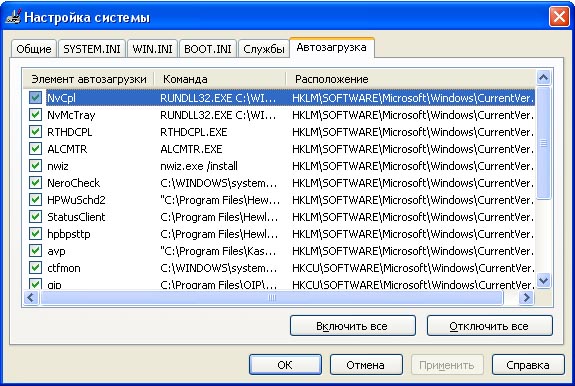
Task: Open the Общие tab
Action: pyautogui.click(x=34, y=49)
